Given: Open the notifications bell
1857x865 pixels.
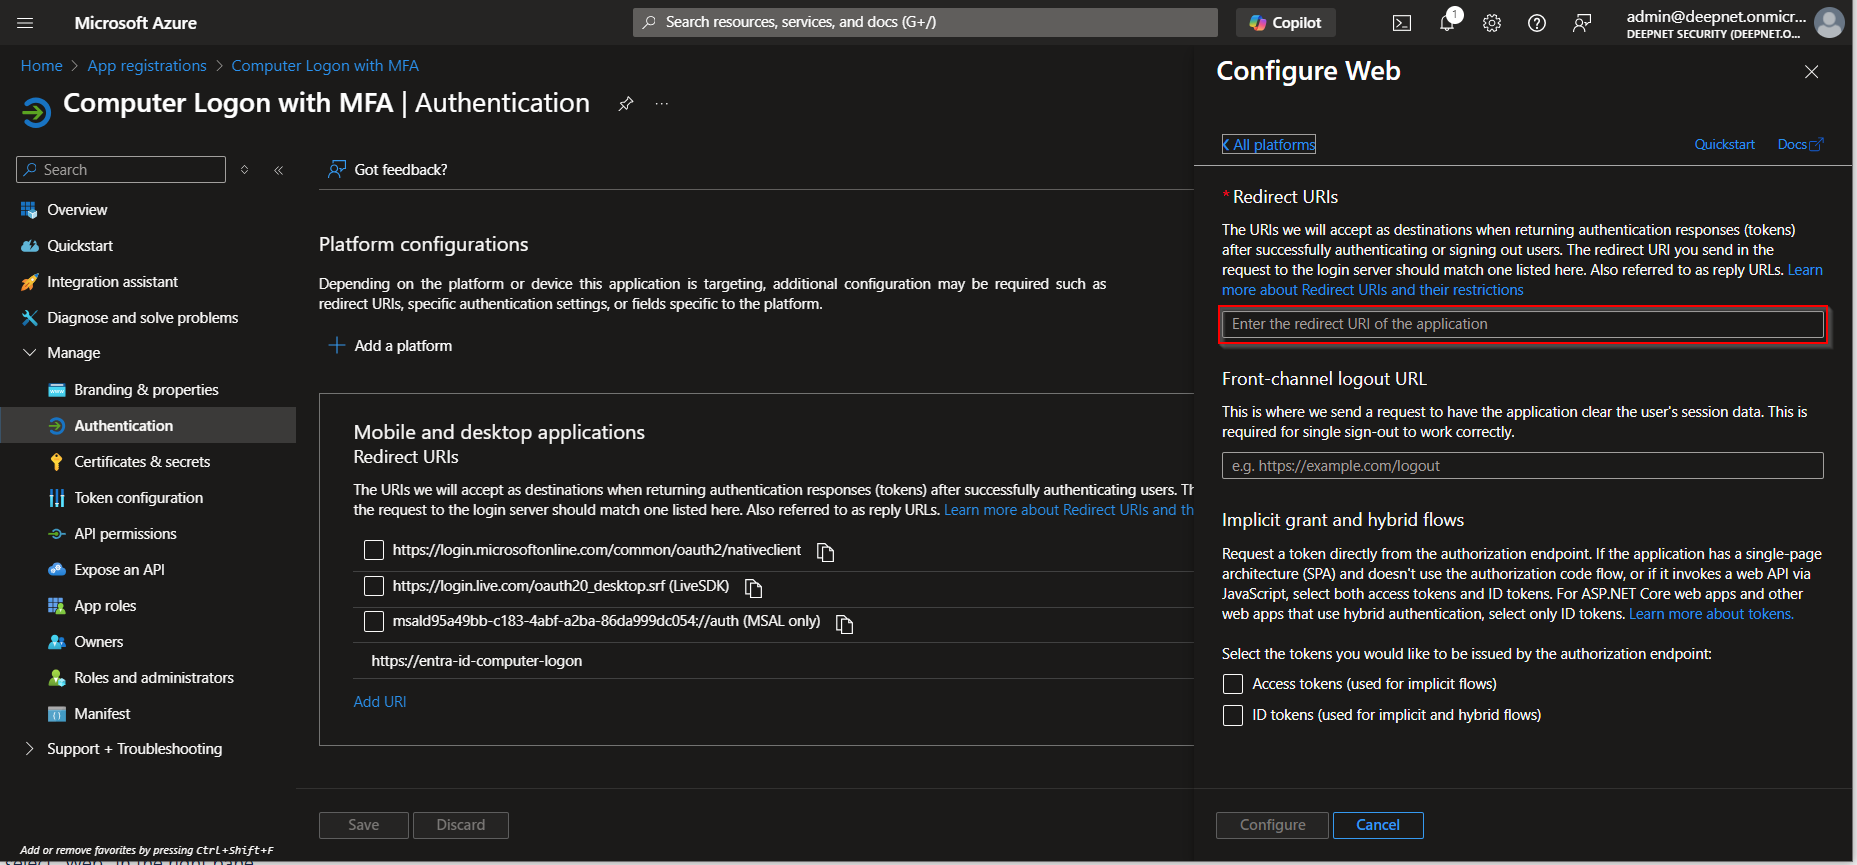Looking at the screenshot, I should point(1447,23).
